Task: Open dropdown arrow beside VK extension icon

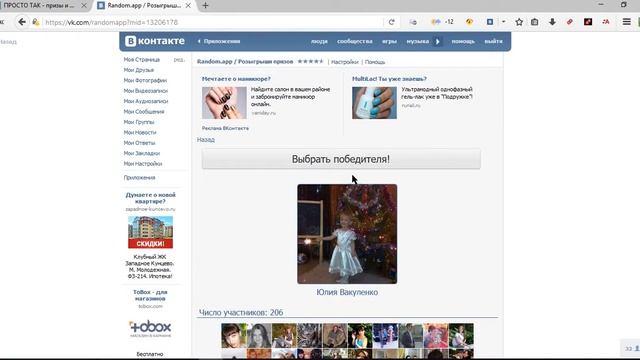Action: click(x=503, y=22)
